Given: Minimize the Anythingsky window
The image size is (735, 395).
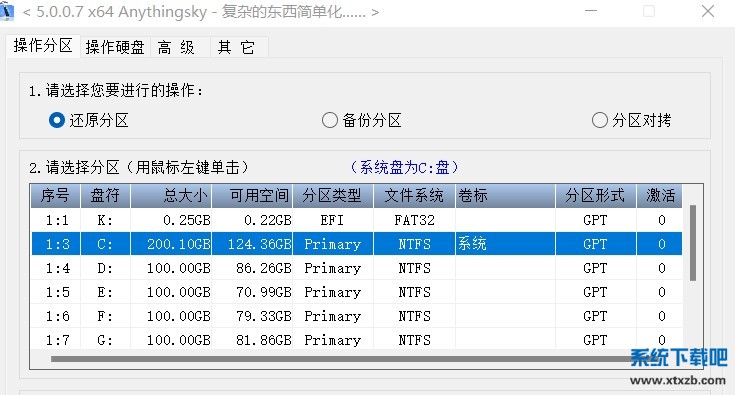Looking at the screenshot, I should pyautogui.click(x=591, y=11).
